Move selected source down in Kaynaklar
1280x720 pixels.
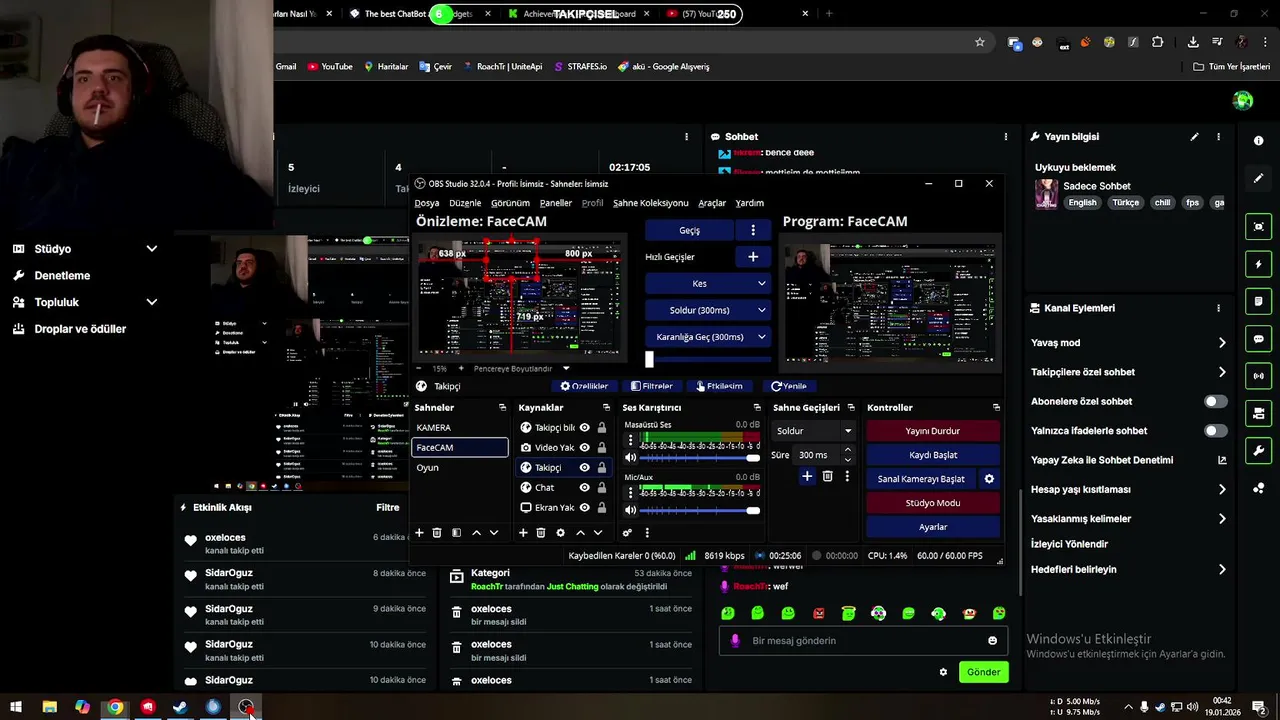tap(598, 533)
